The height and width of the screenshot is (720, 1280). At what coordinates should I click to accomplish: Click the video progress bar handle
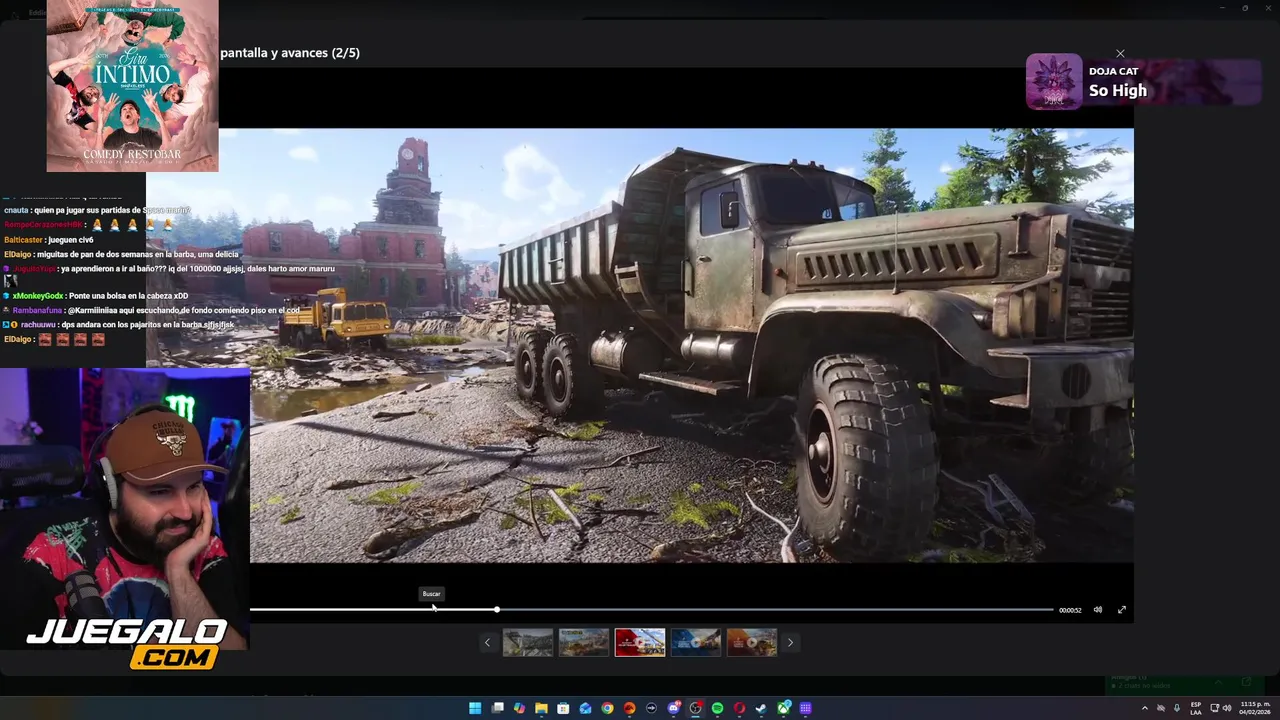pos(496,609)
